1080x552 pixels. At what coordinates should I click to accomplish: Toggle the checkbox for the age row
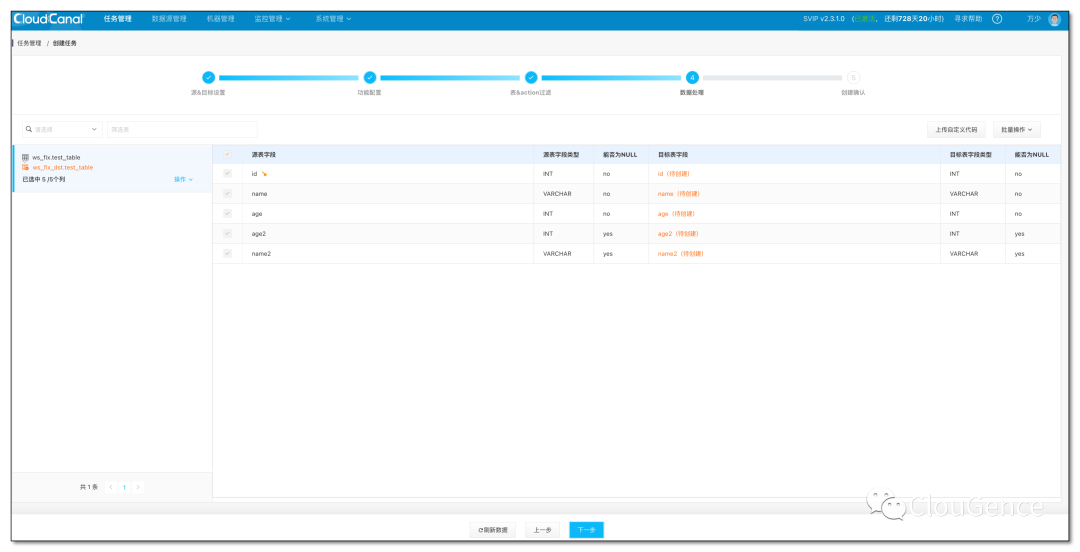point(227,214)
